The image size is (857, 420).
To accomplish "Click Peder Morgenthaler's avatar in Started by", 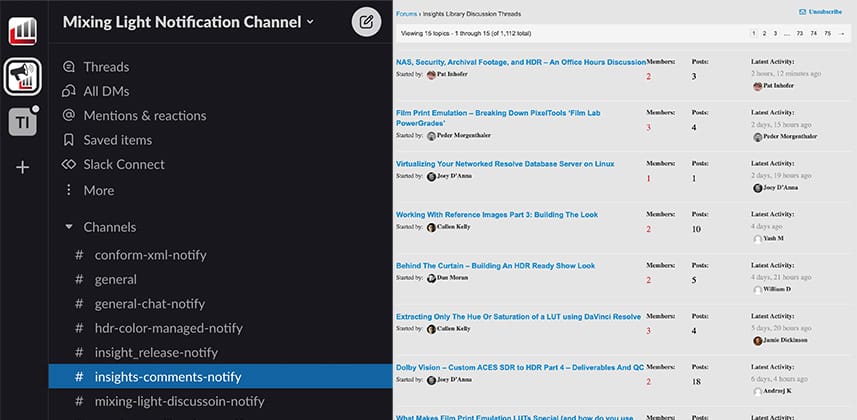I will coord(431,136).
